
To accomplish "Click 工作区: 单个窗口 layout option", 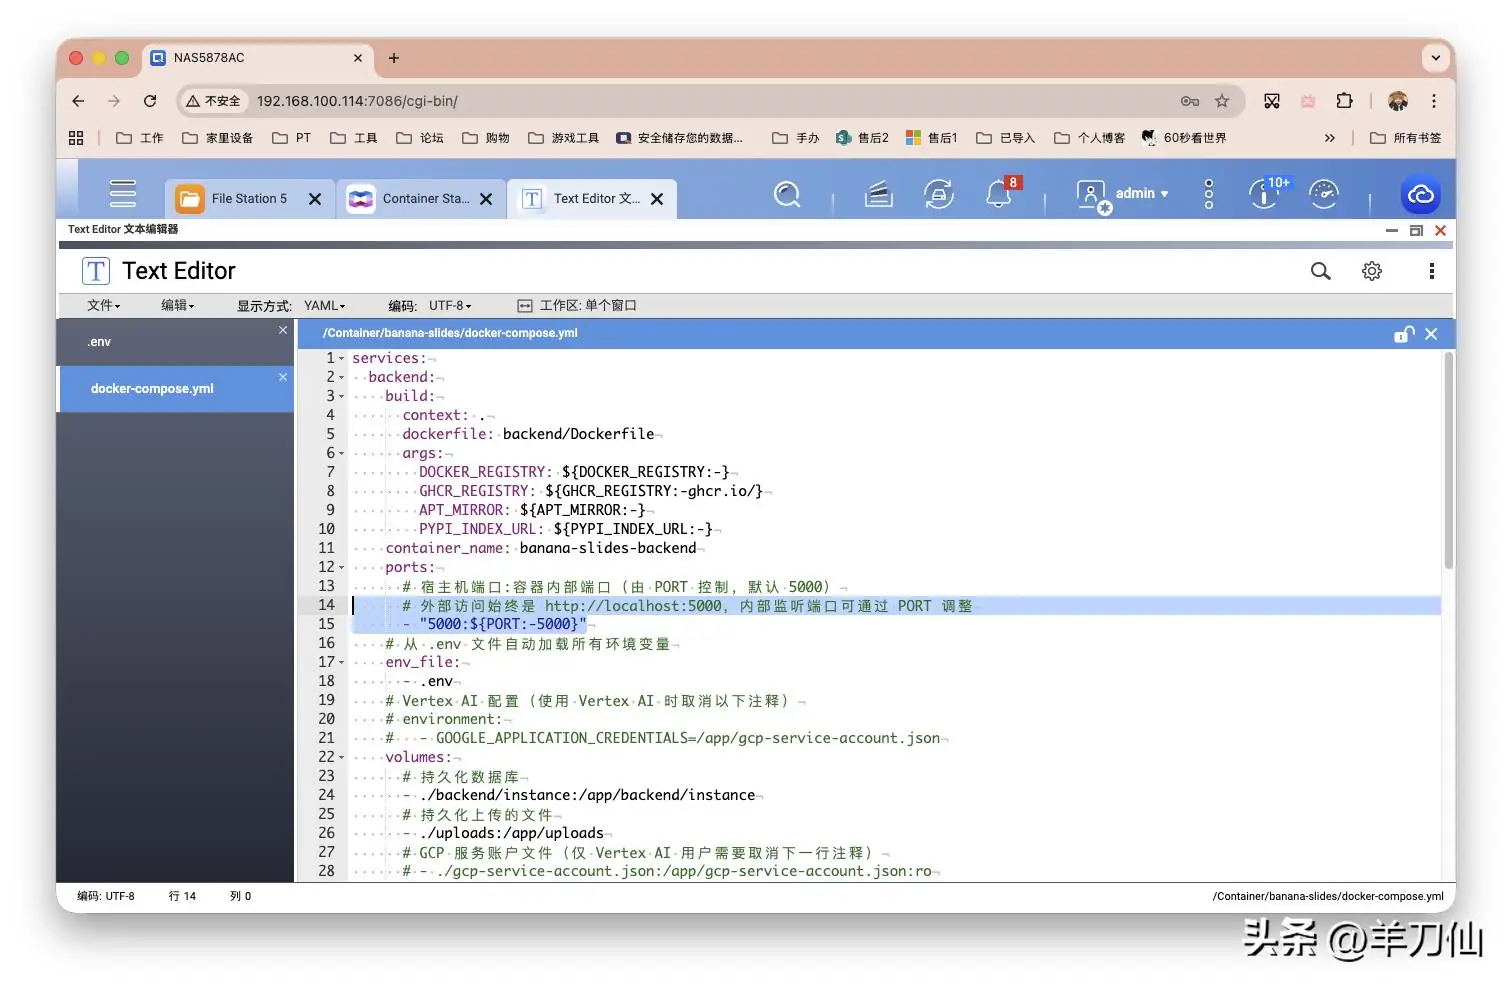I will (x=577, y=305).
